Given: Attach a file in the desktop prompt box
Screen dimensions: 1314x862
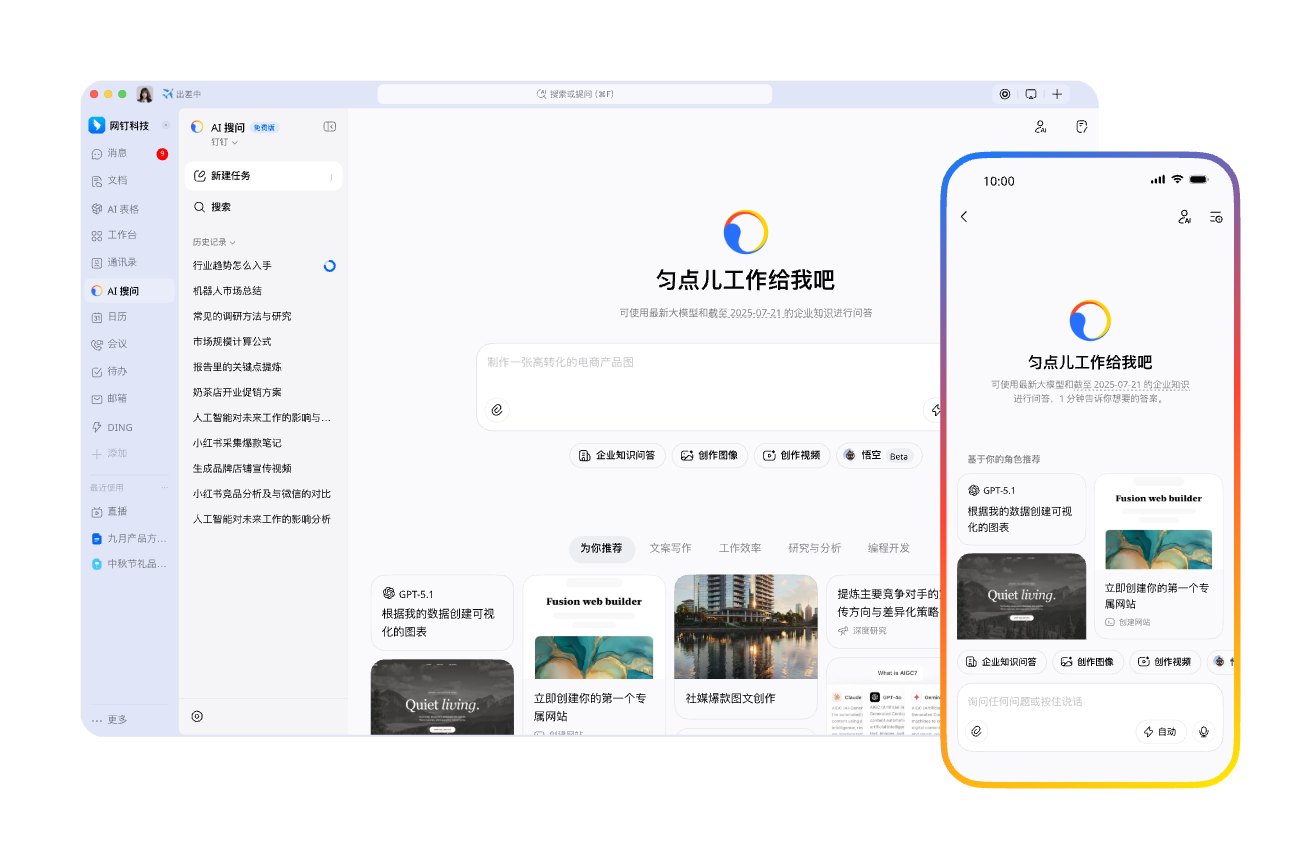Looking at the screenshot, I should pyautogui.click(x=497, y=409).
